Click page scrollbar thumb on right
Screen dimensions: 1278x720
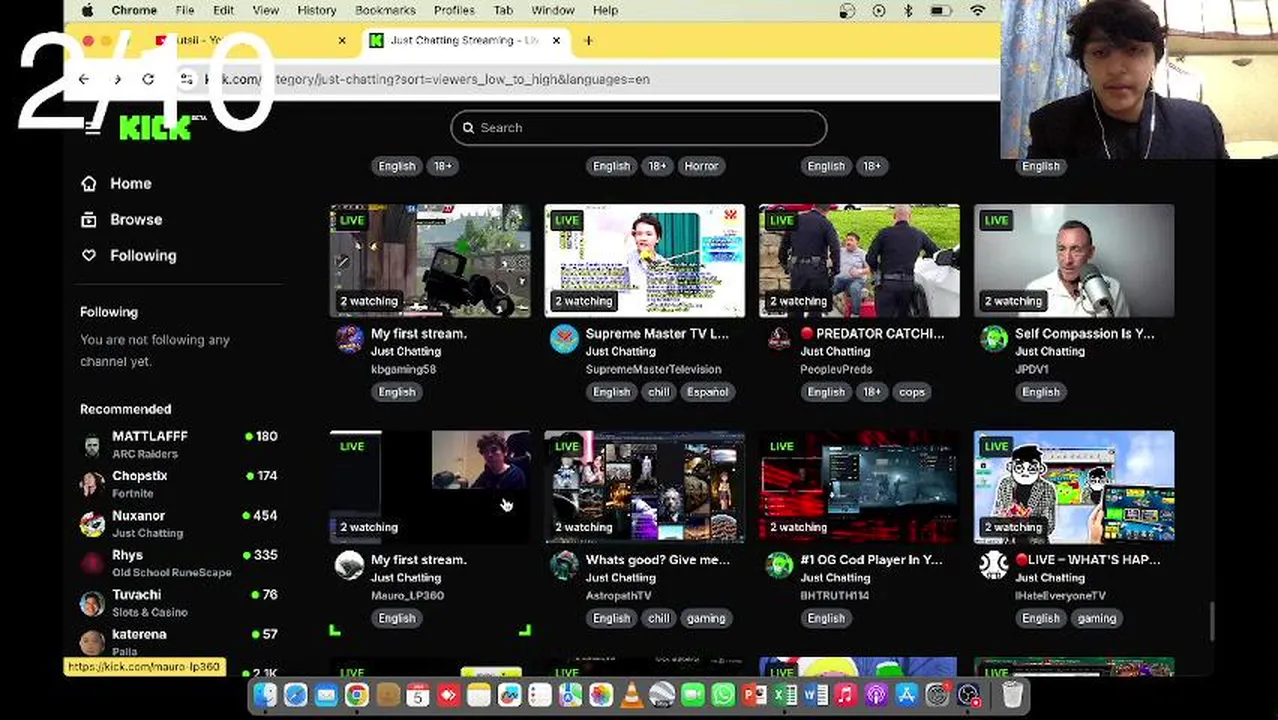coord(1213,620)
